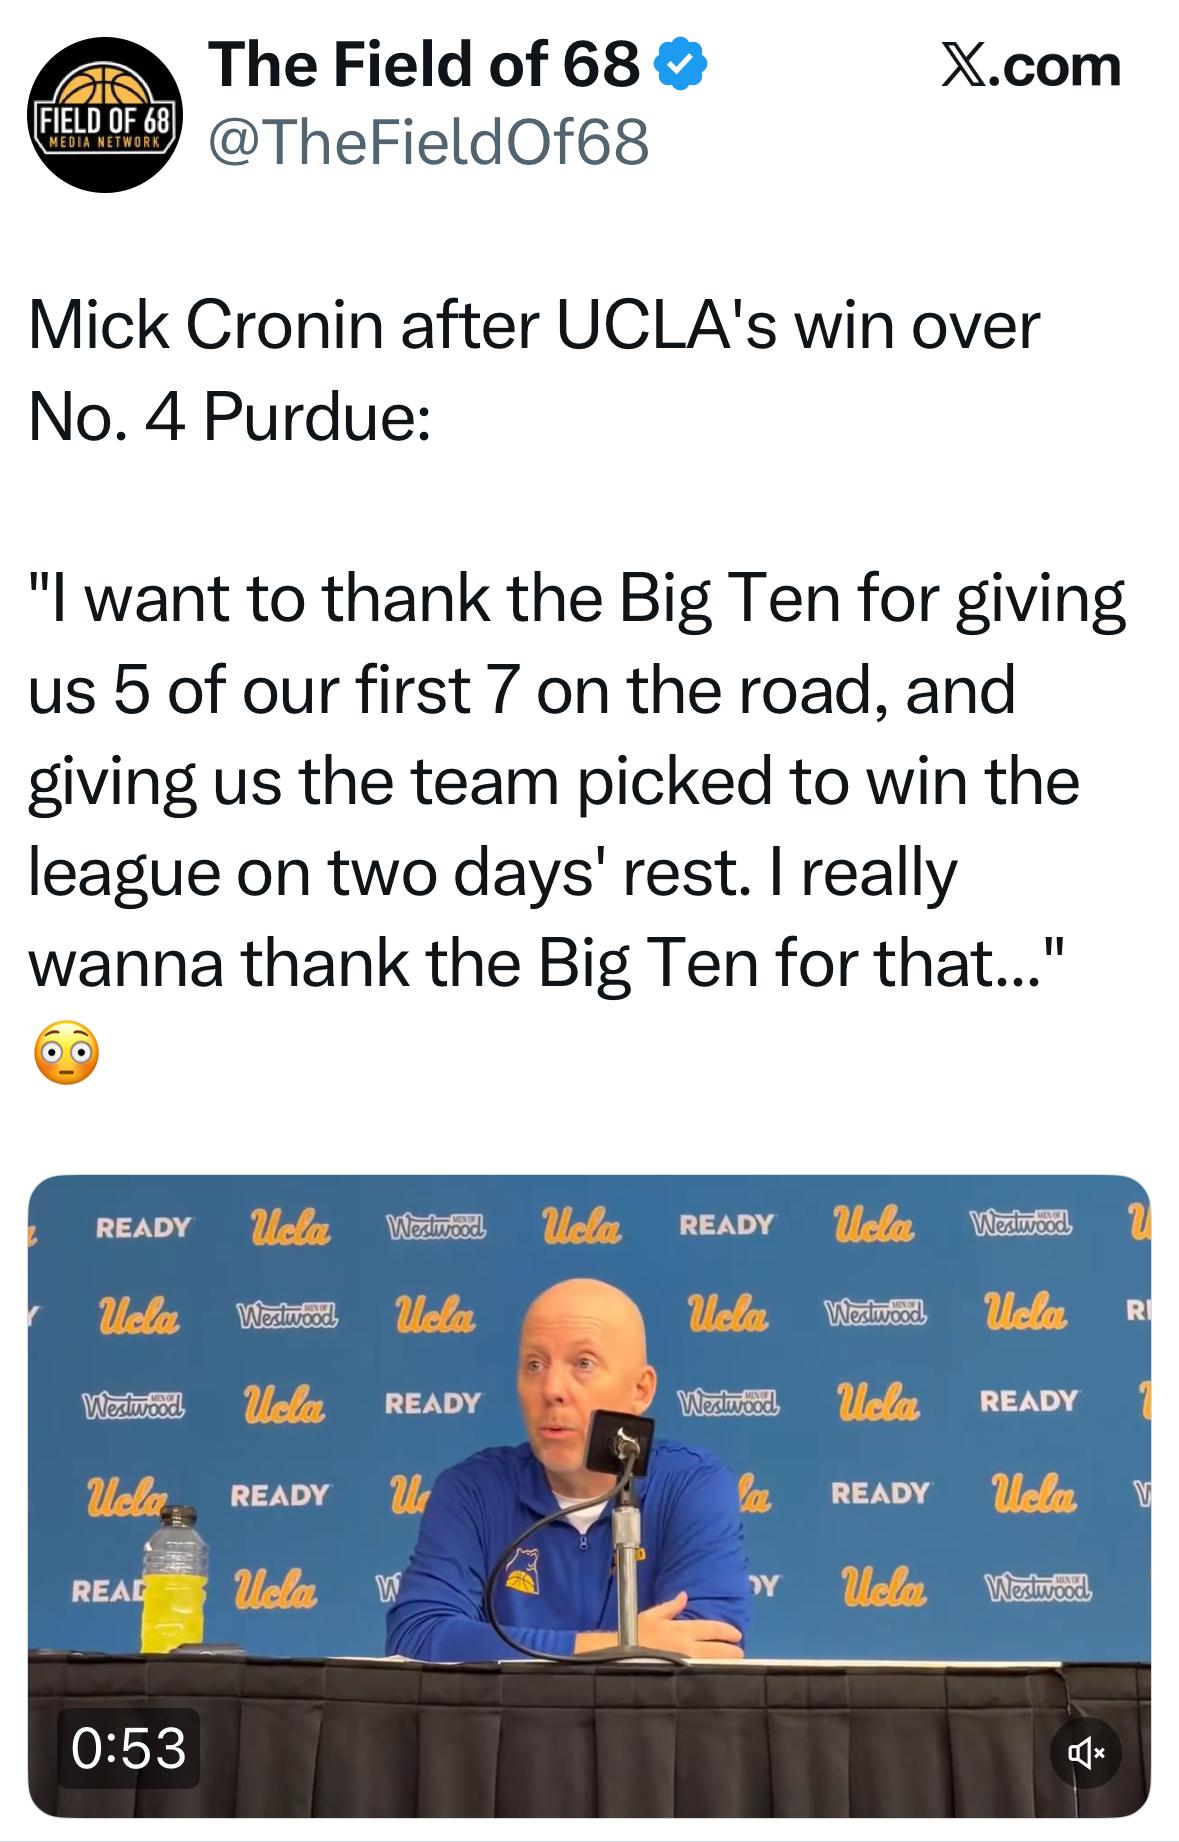
Task: Click the X.com label
Action: pos(1031,66)
